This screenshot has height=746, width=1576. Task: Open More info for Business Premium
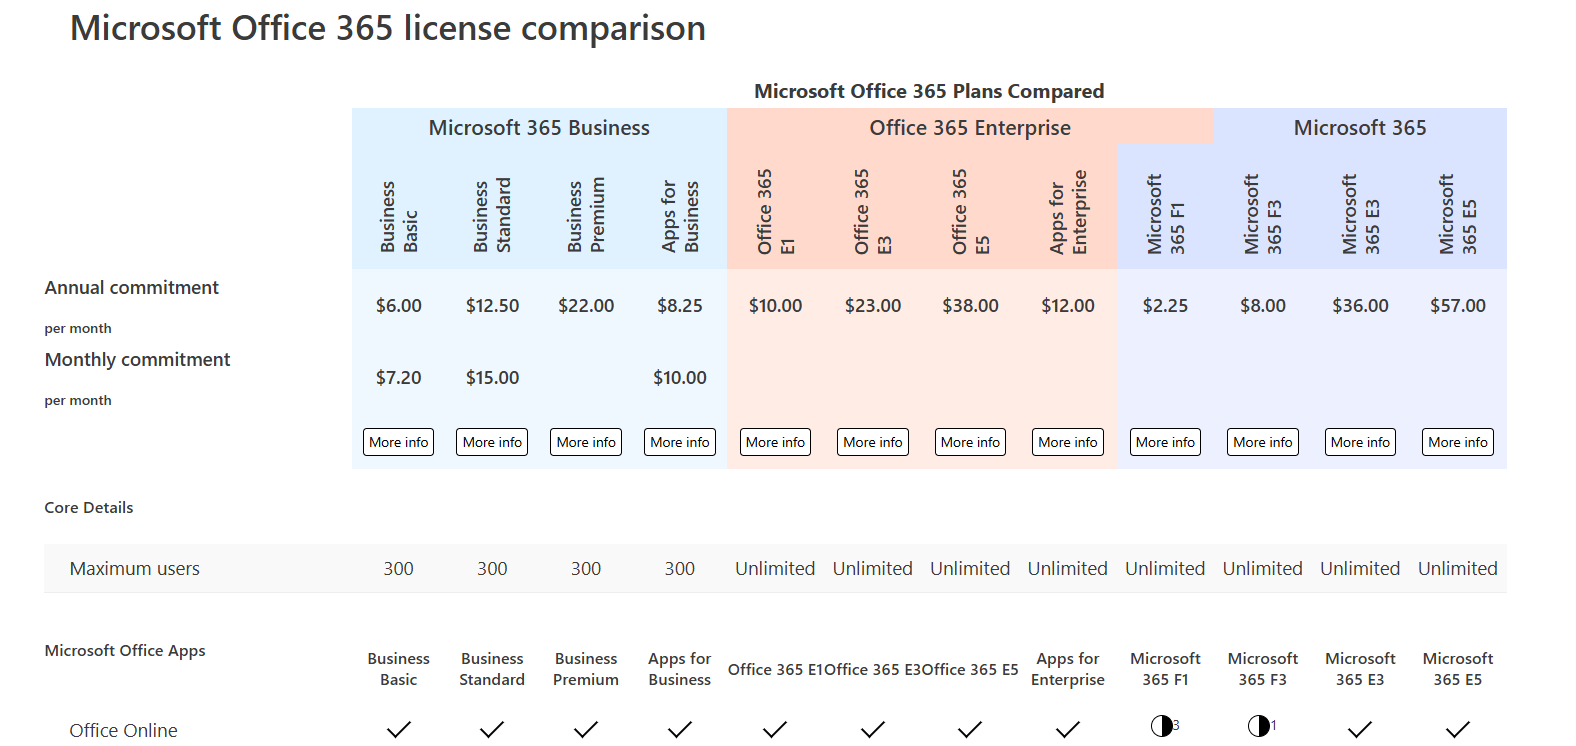tap(586, 442)
